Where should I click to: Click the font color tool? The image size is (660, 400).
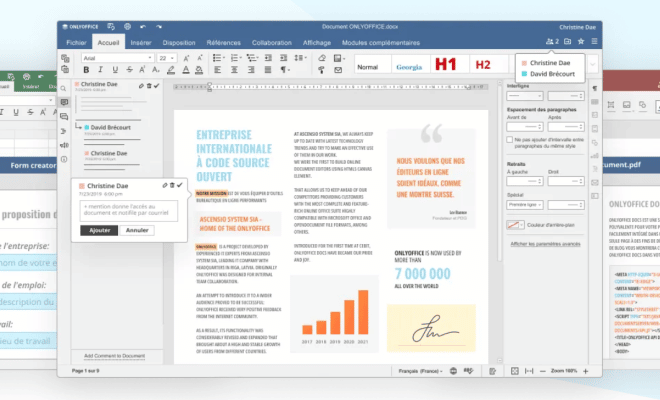(x=186, y=70)
